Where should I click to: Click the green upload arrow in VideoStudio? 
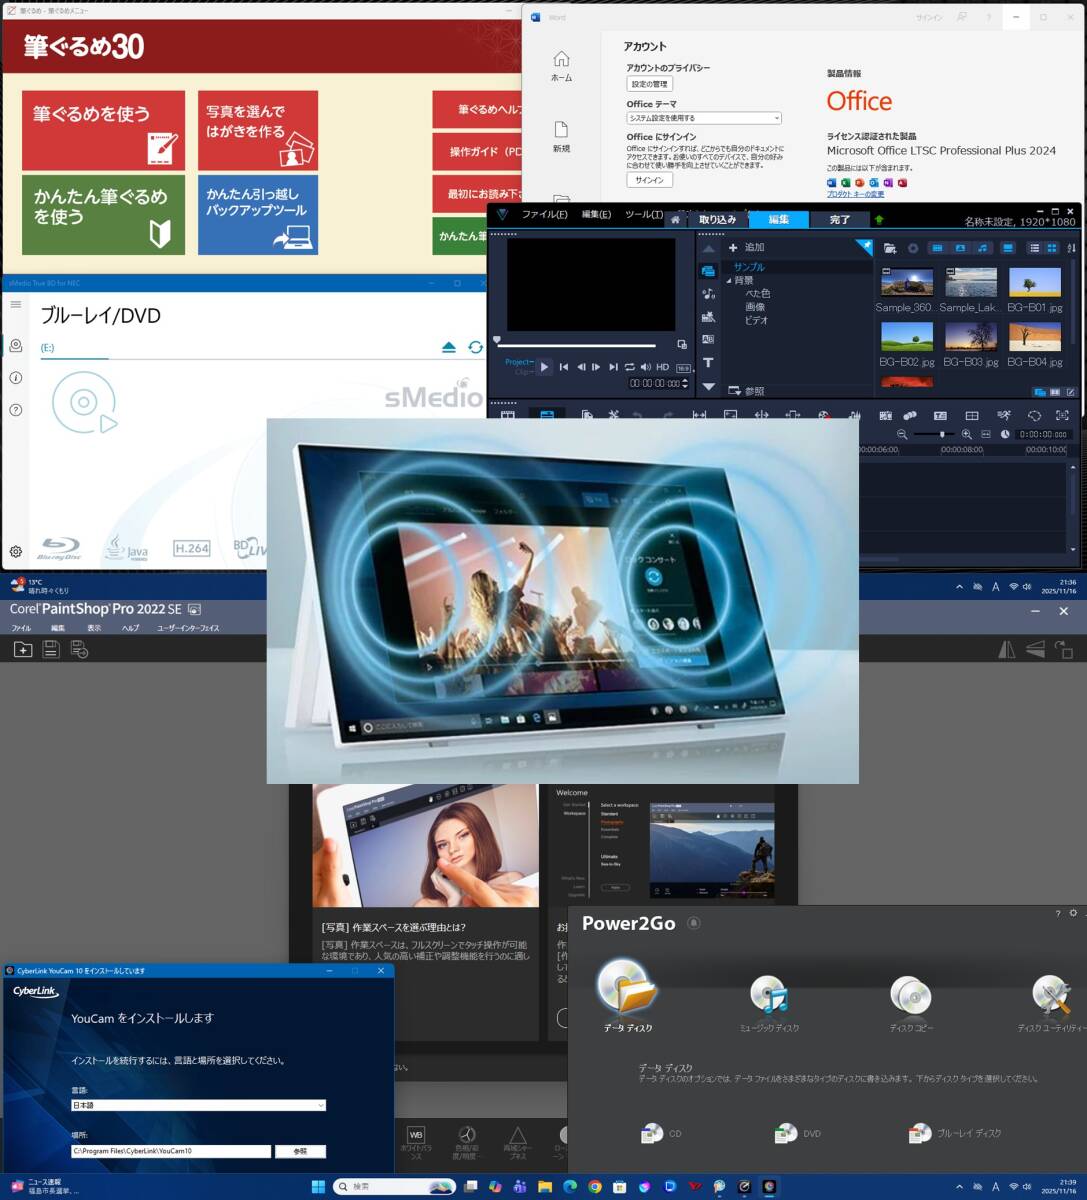879,219
